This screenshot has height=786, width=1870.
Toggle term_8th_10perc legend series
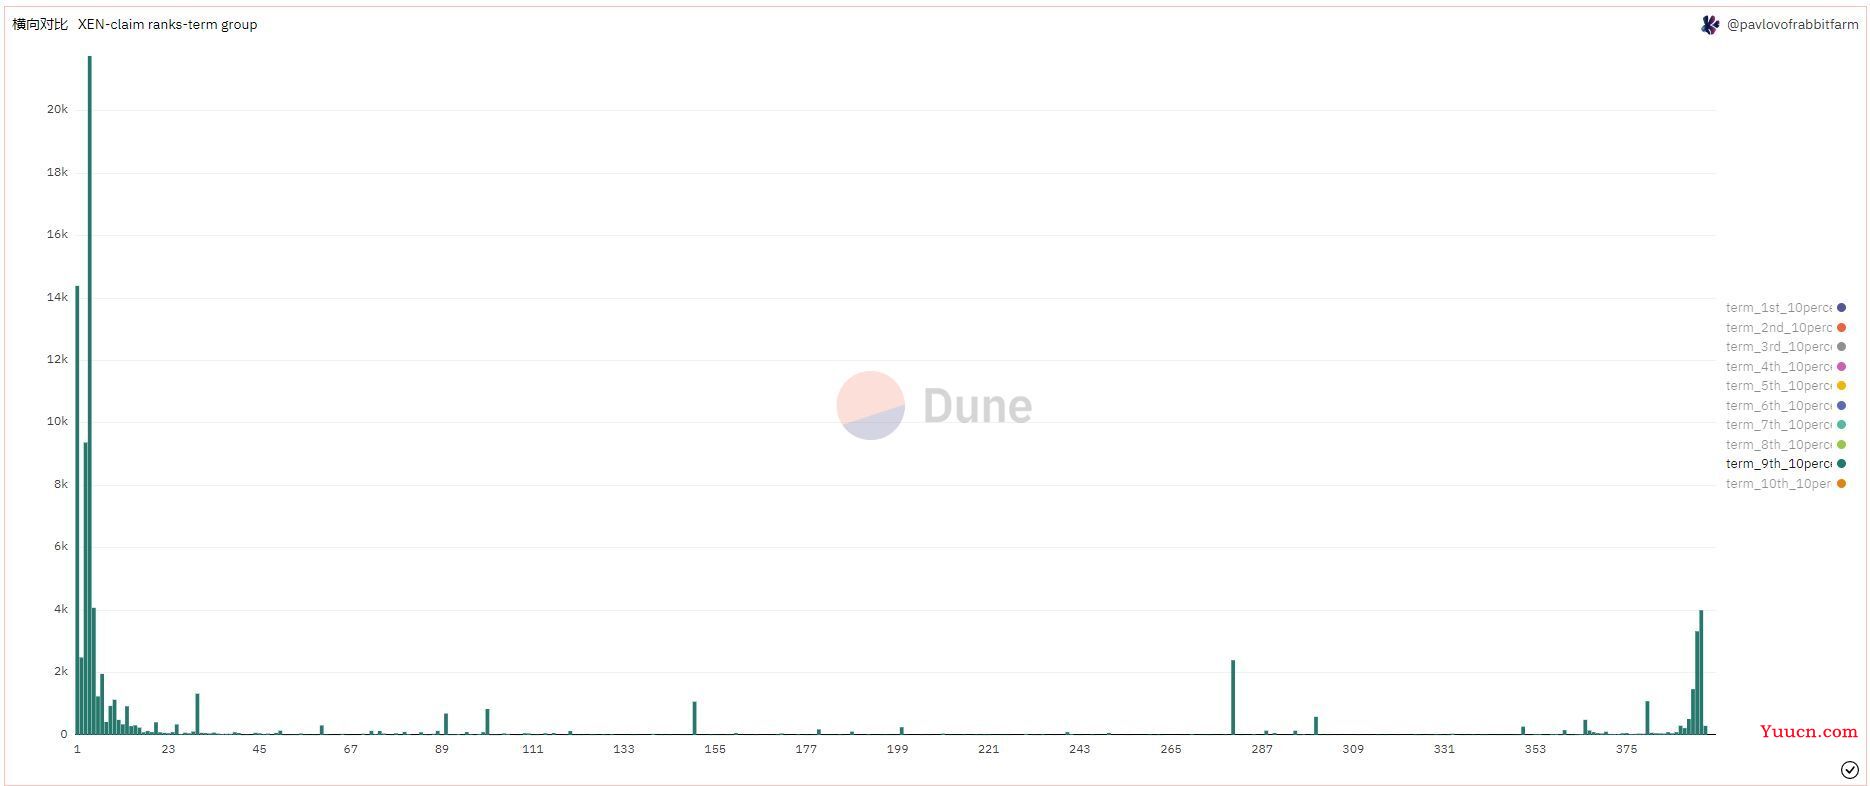1785,445
